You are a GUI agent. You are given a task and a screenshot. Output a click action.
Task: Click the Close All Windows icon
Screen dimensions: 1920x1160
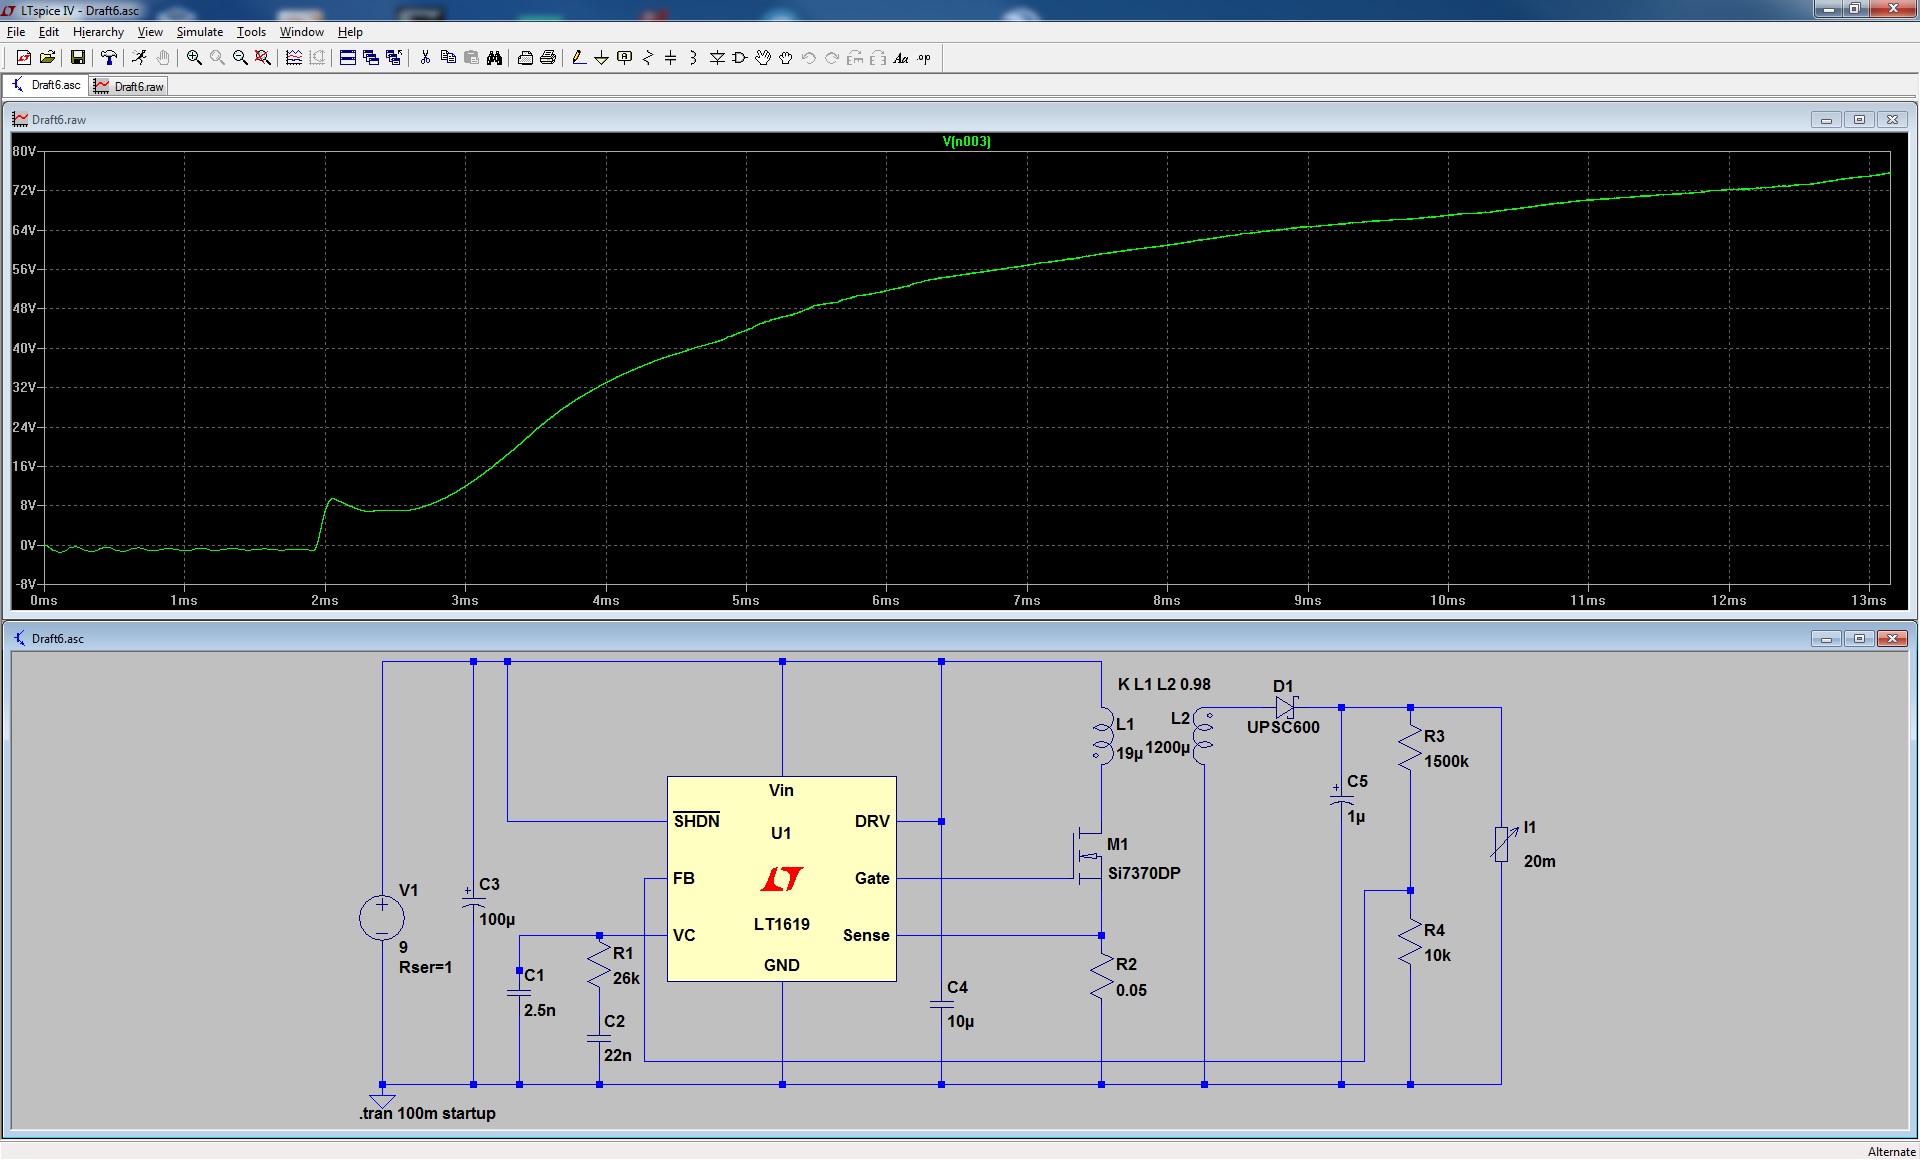tap(394, 58)
